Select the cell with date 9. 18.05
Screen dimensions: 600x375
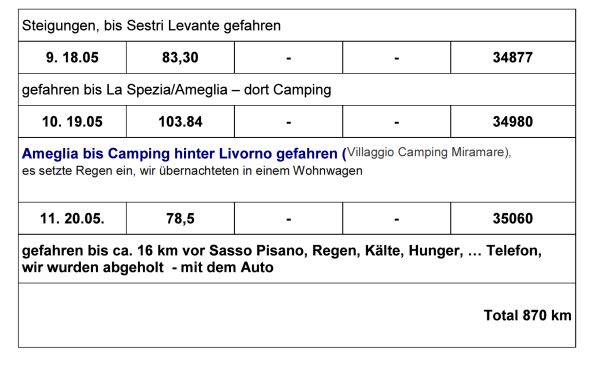72,57
